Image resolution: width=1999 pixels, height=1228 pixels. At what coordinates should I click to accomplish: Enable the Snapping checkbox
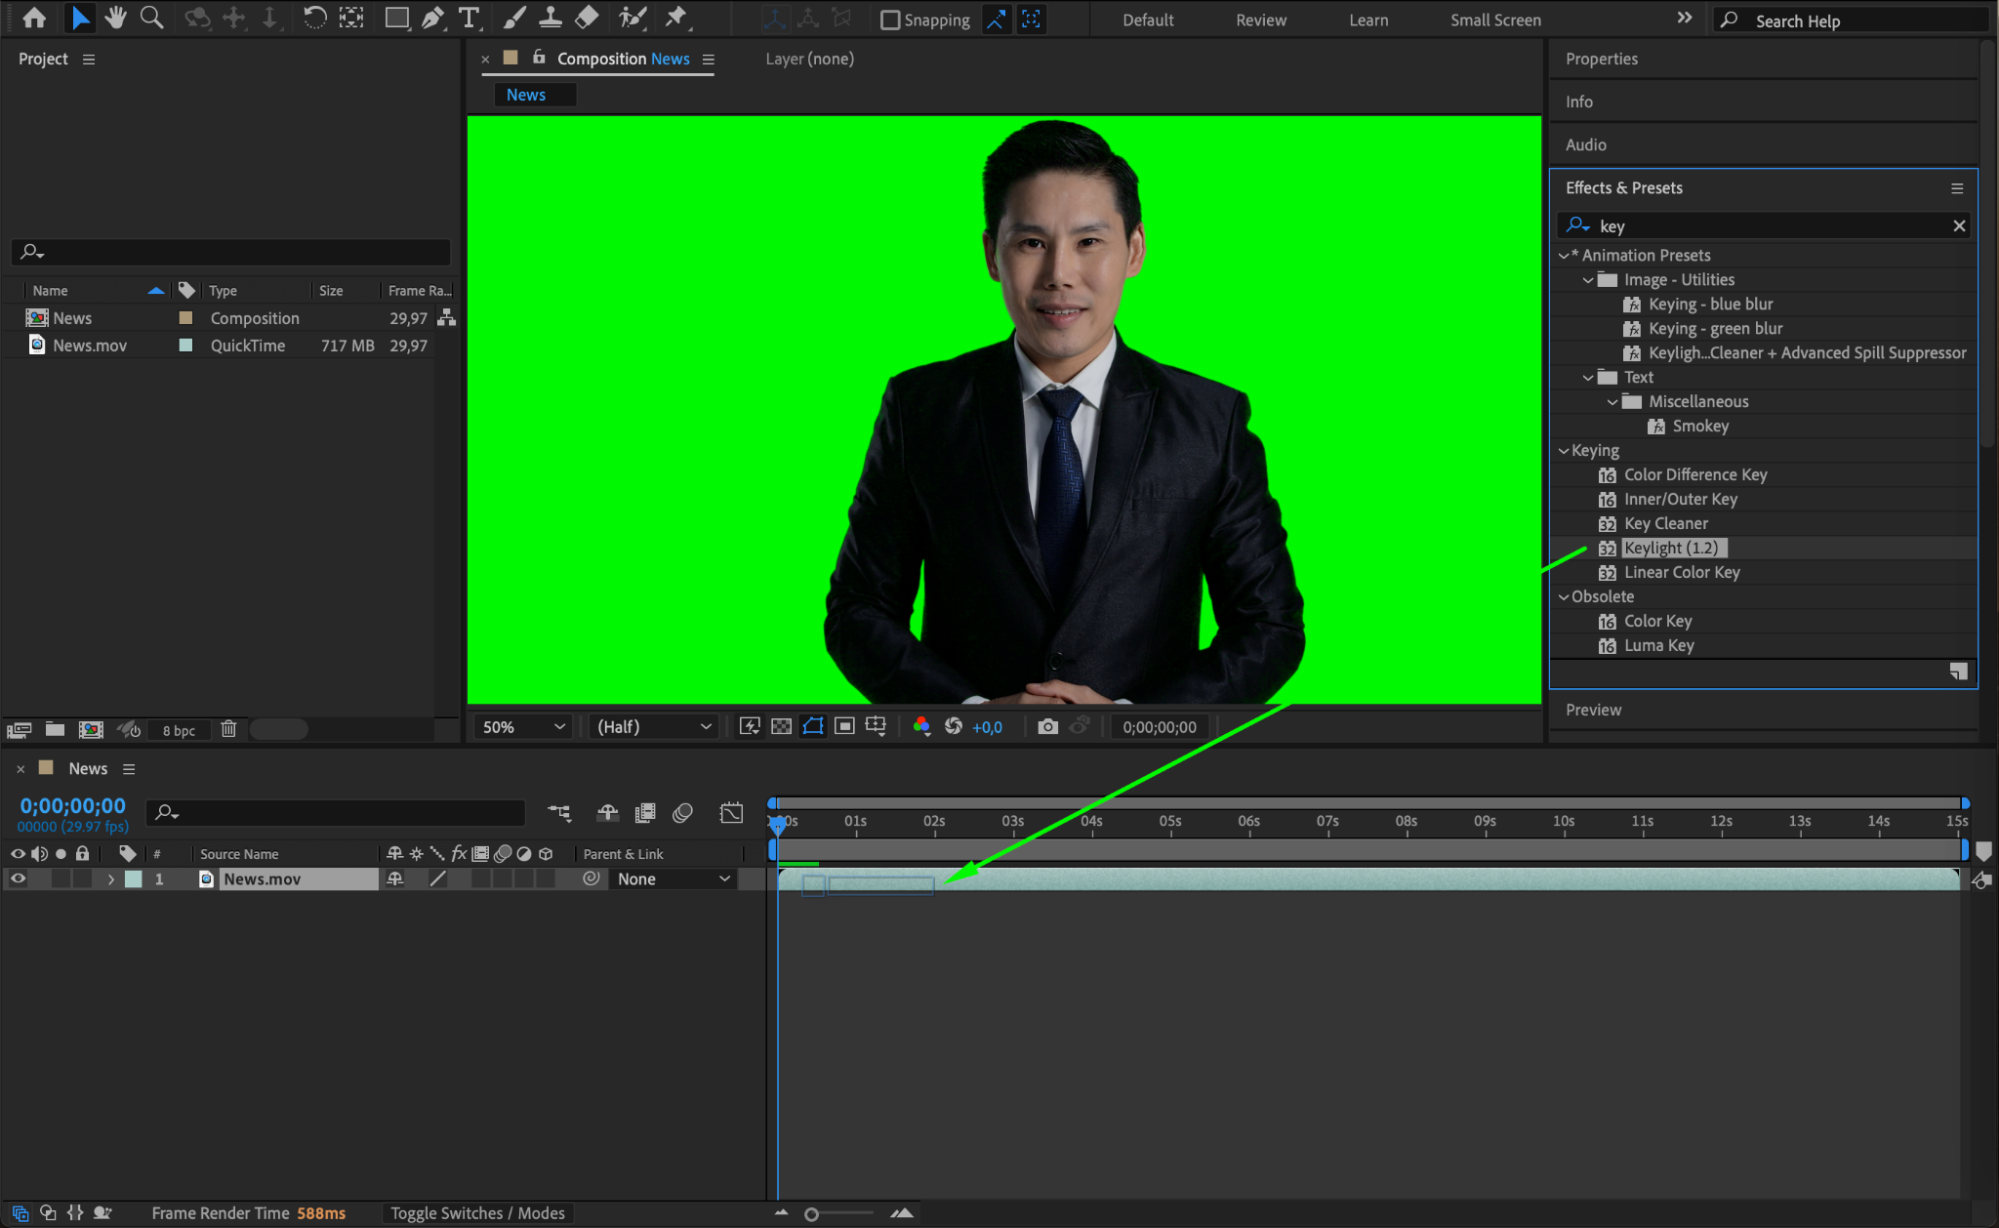pos(889,20)
